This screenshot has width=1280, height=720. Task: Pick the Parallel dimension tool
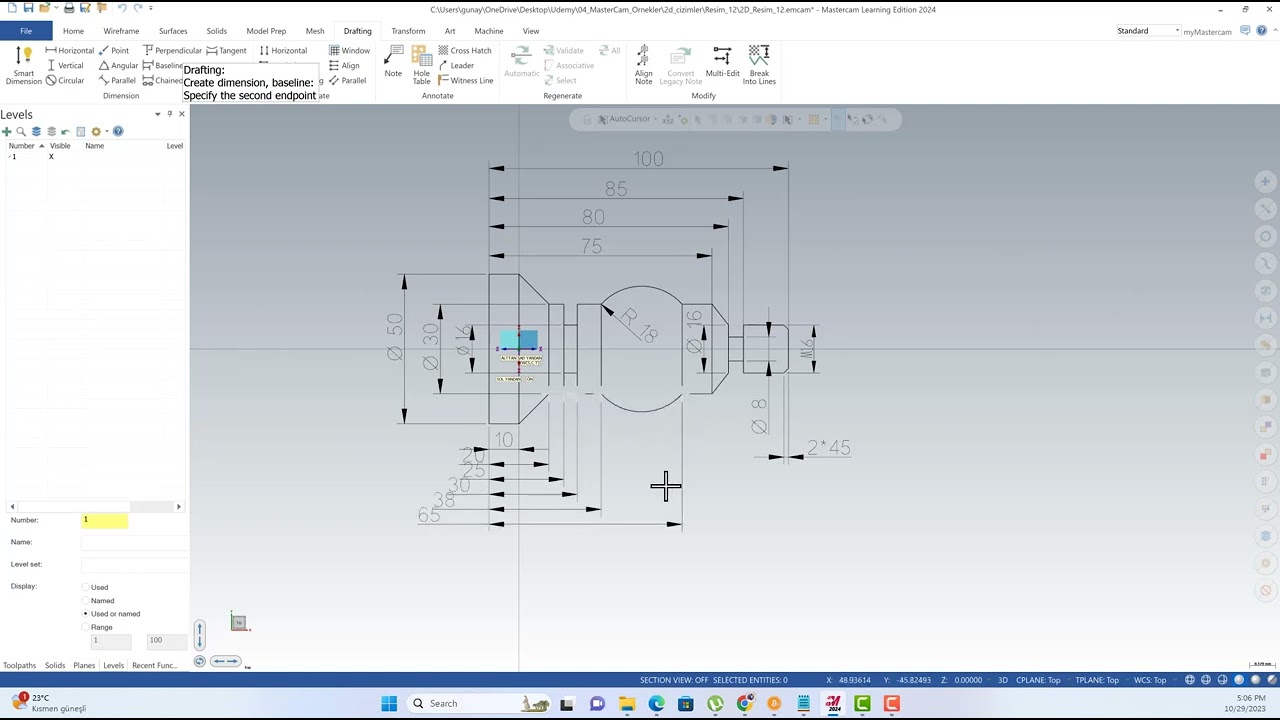click(117, 80)
